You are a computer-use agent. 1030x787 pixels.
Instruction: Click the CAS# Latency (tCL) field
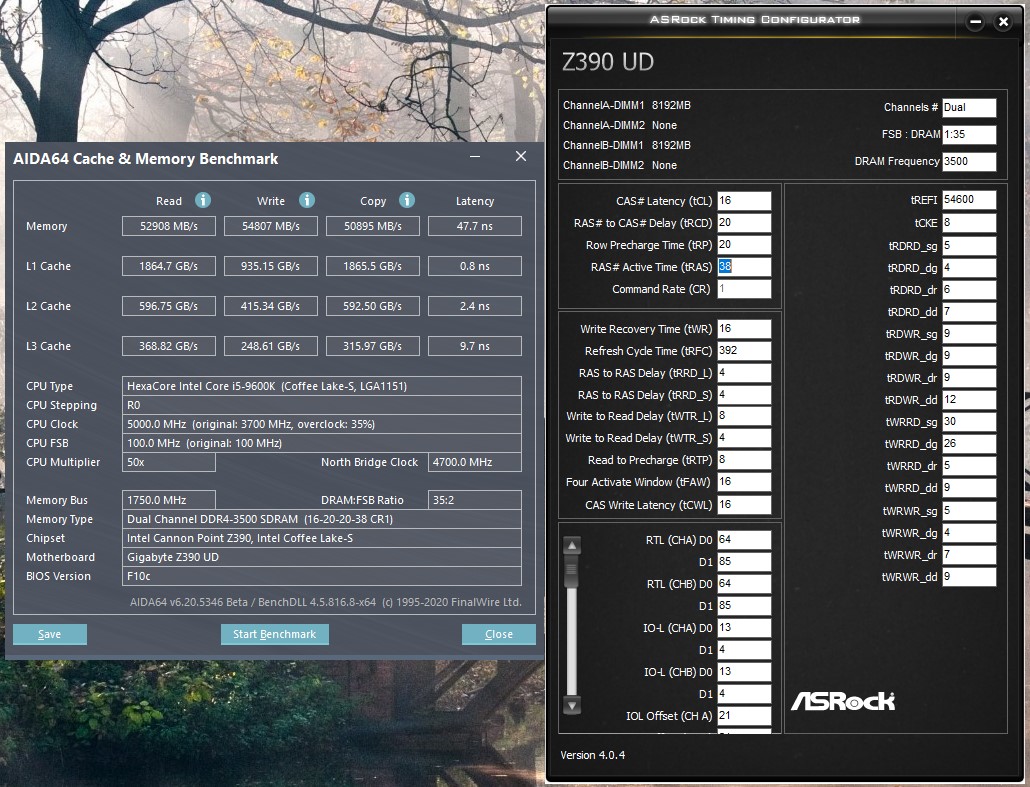[744, 200]
